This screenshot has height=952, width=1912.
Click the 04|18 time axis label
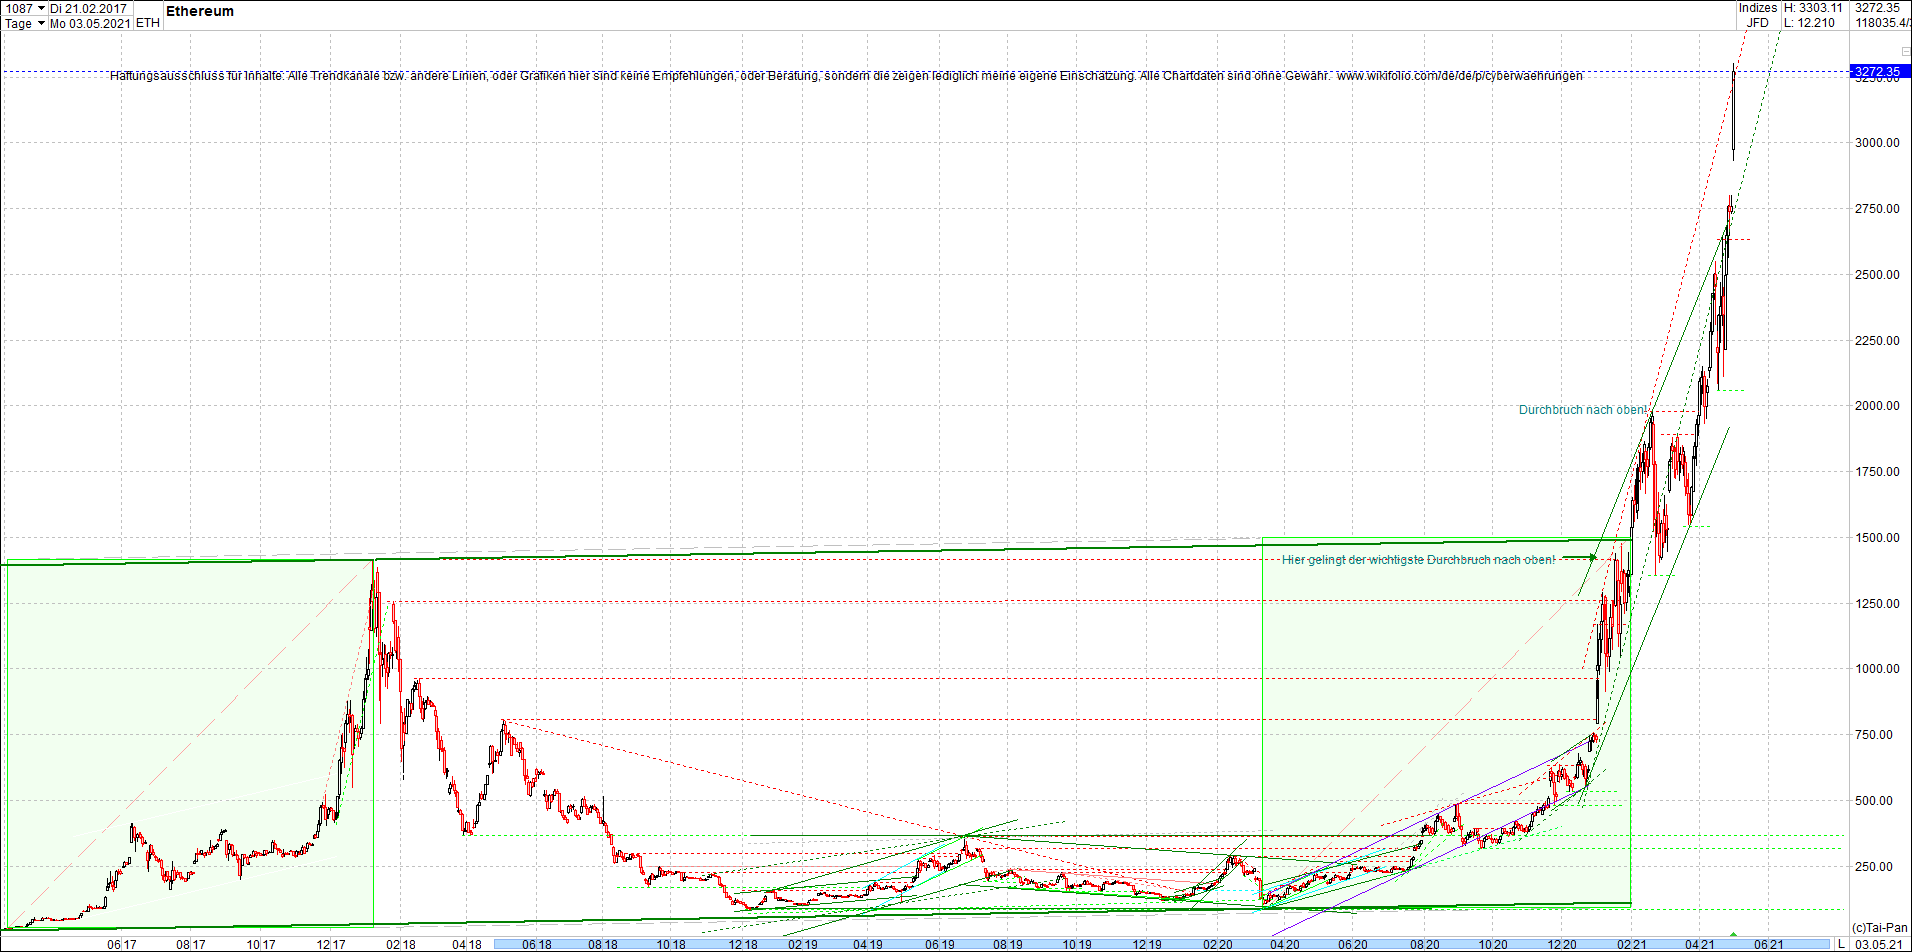[466, 944]
